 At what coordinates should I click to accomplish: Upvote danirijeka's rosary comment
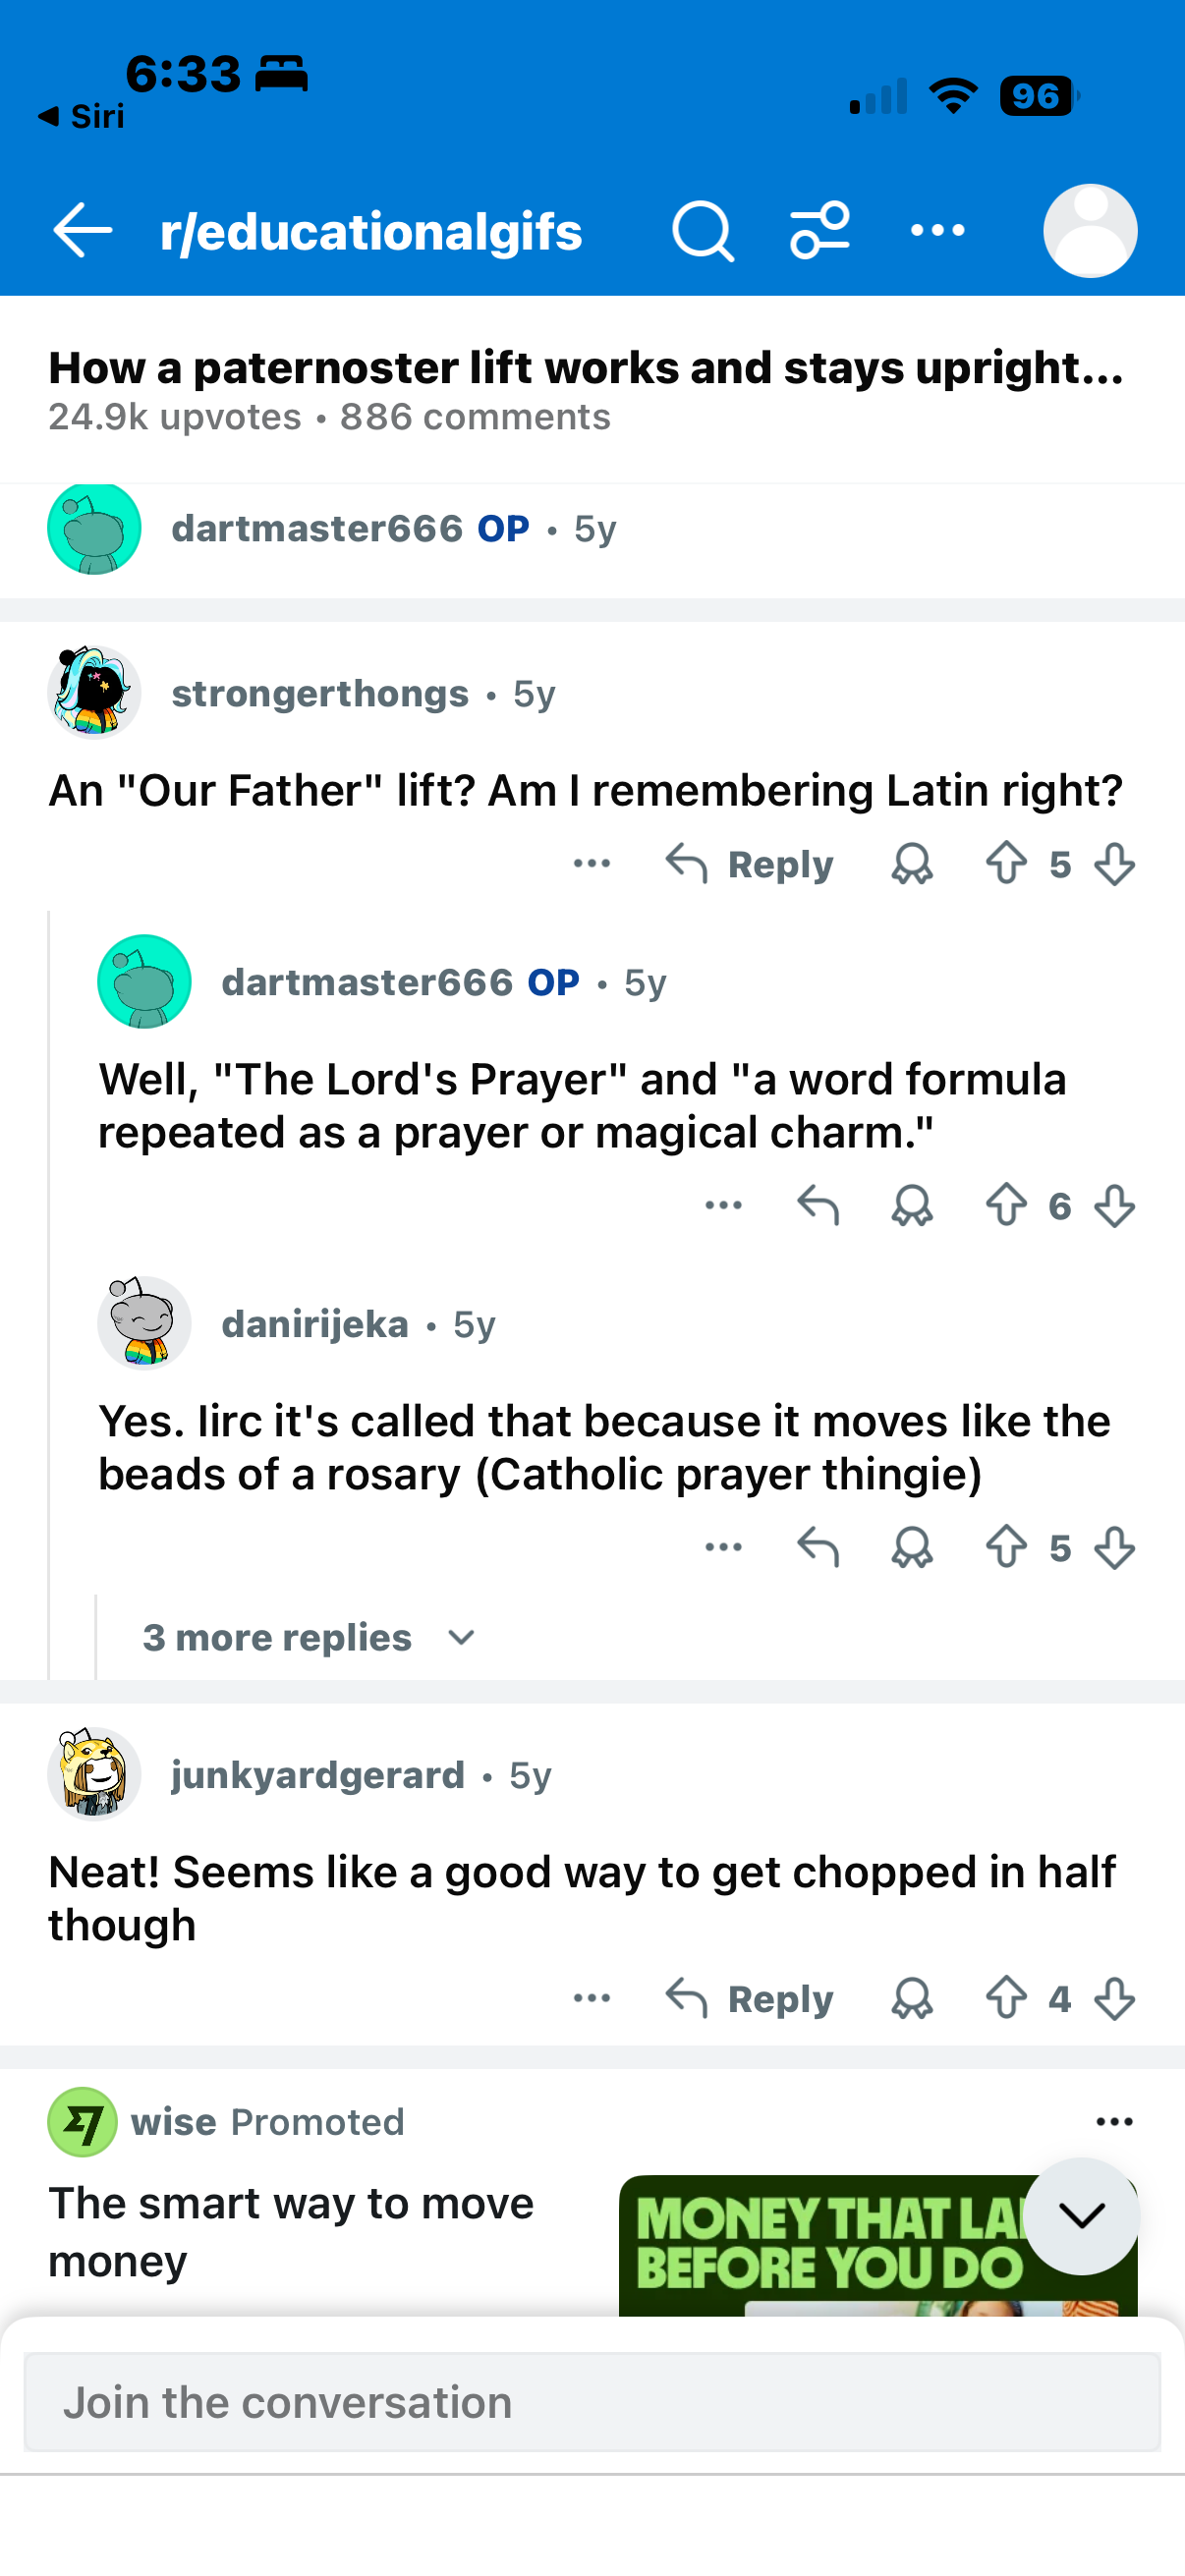click(x=1006, y=1547)
